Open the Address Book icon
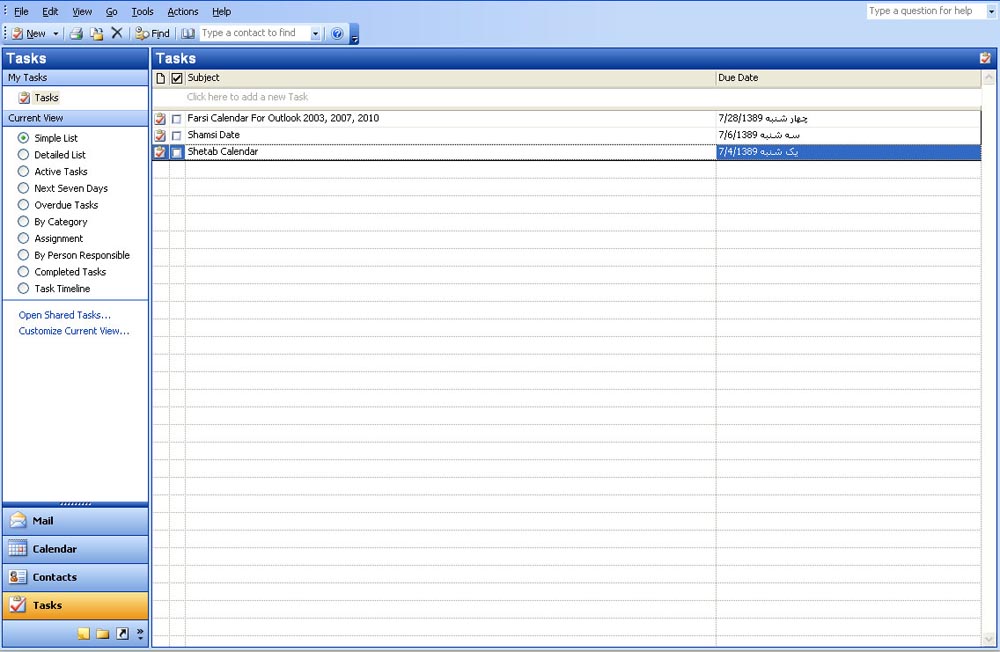Screen dimensions: 1000x652 (188, 33)
